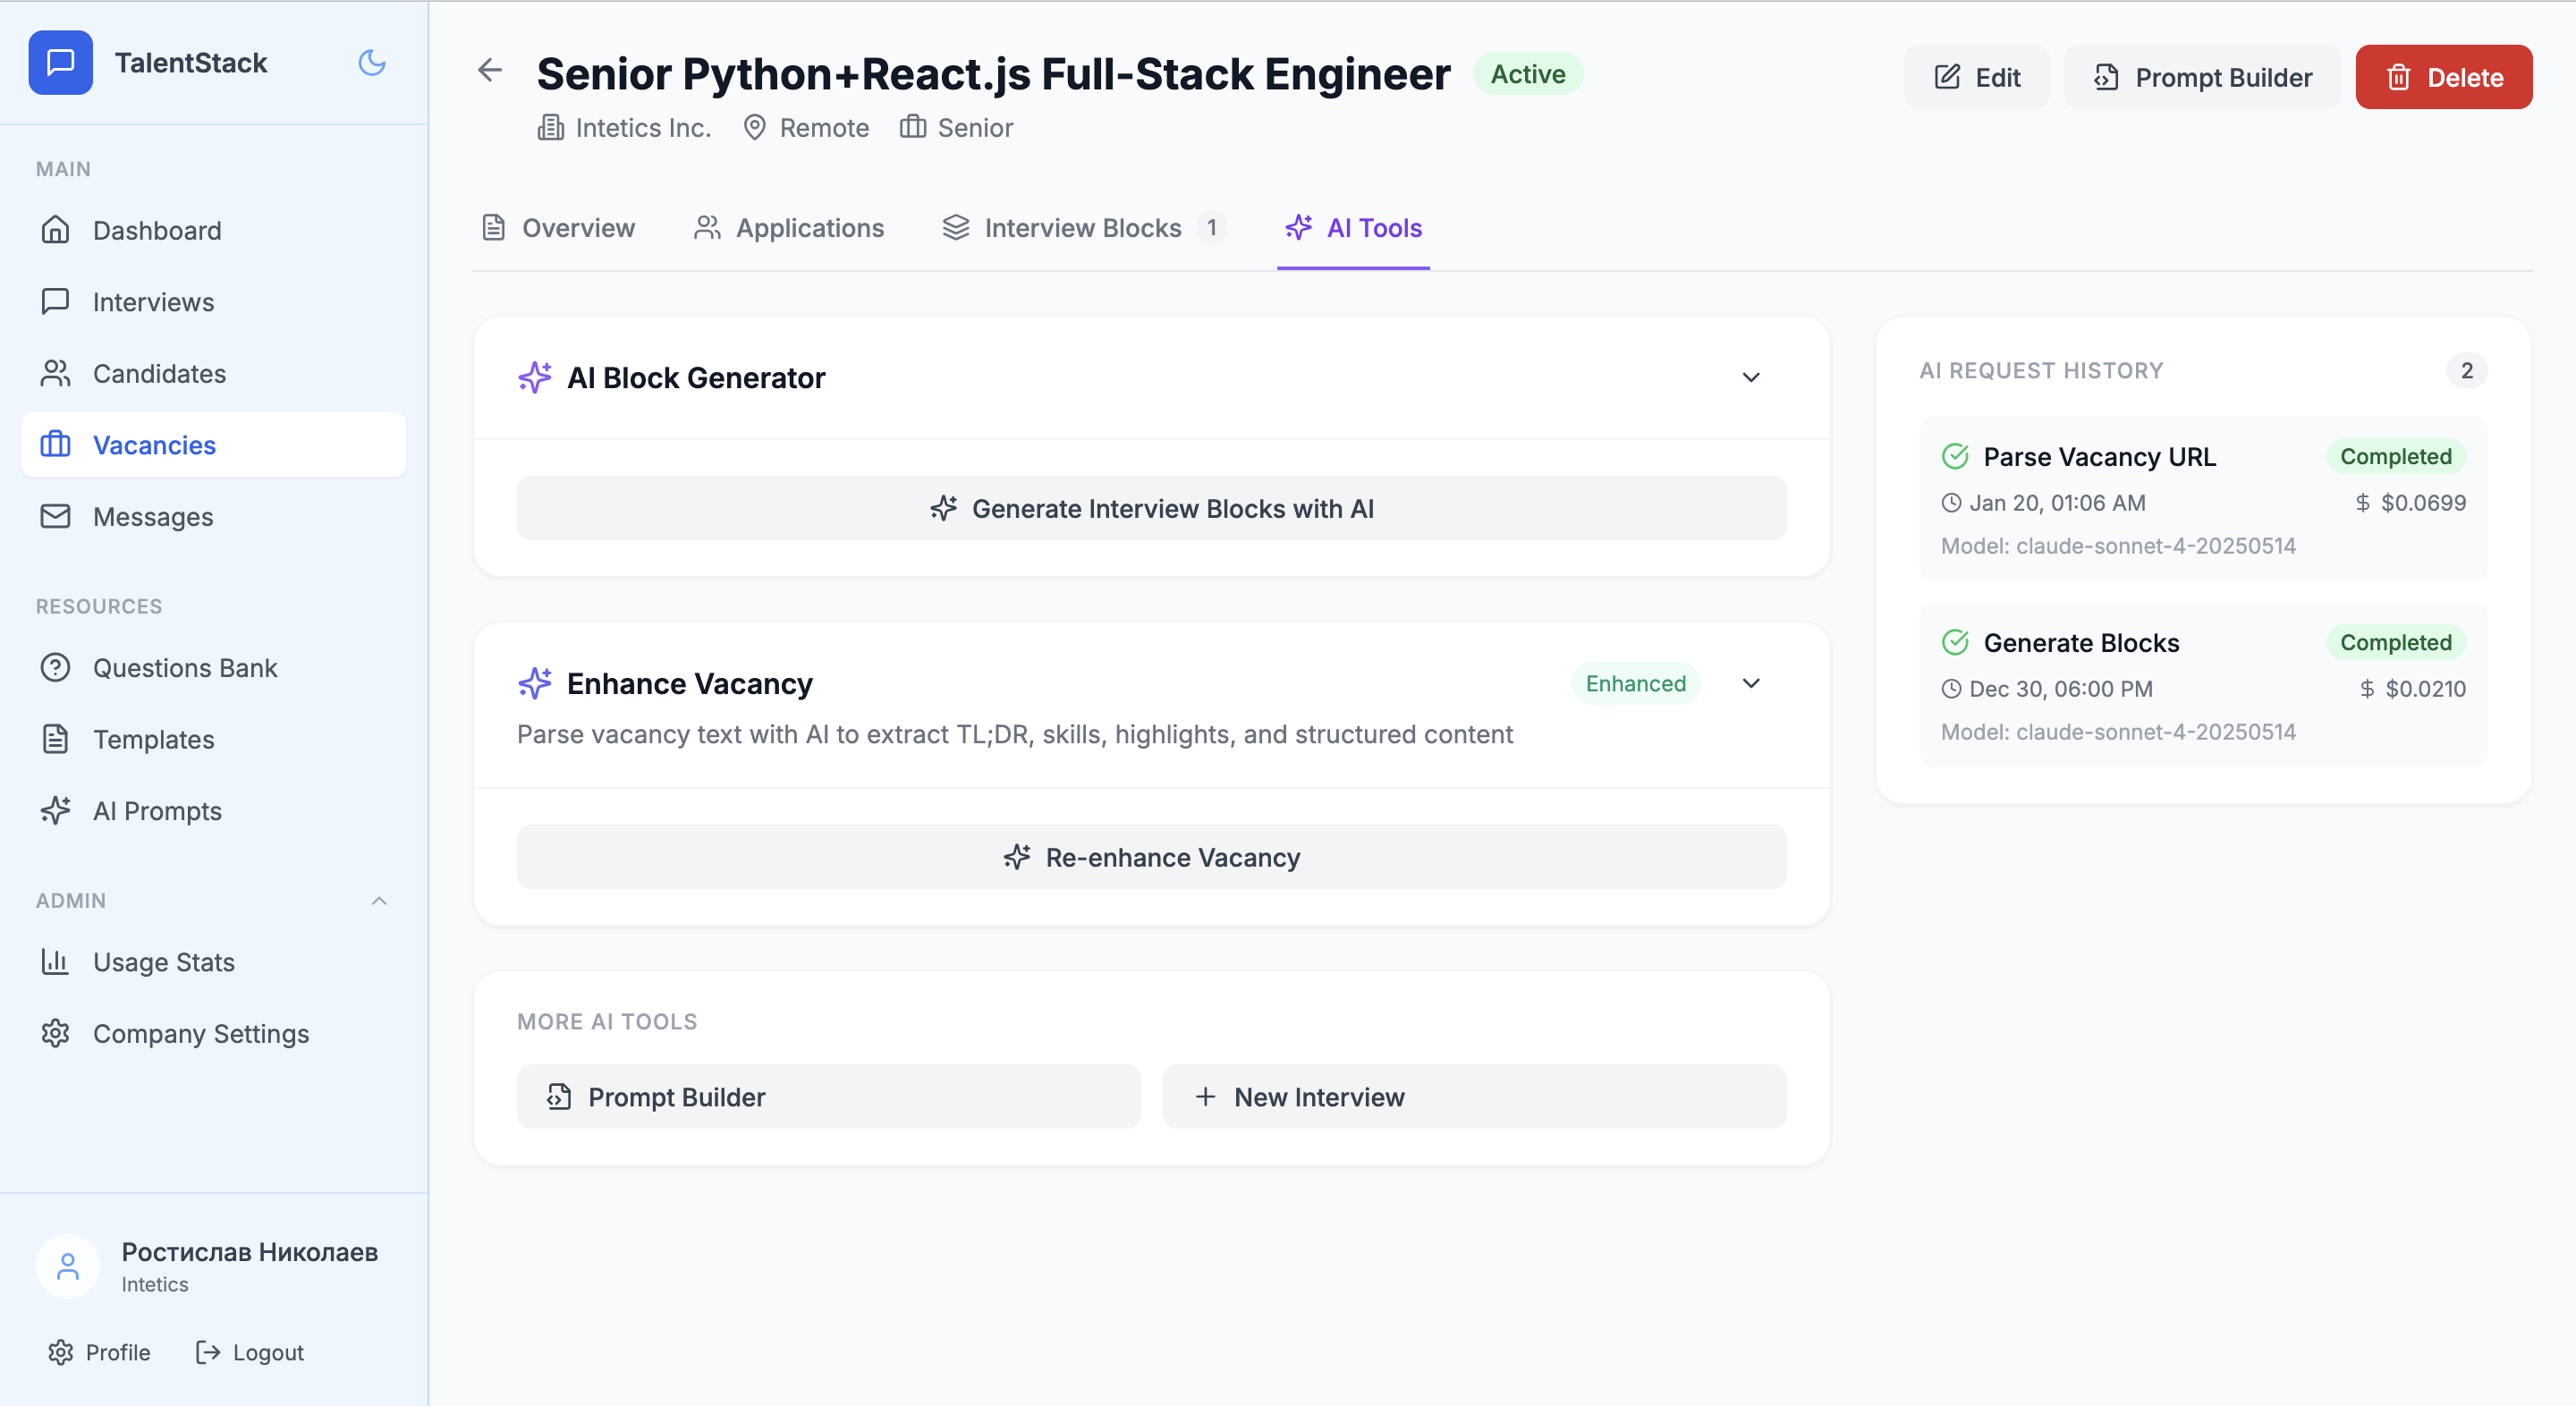Select the Interviews chat icon in sidebar
The image size is (2576, 1406).
56,301
